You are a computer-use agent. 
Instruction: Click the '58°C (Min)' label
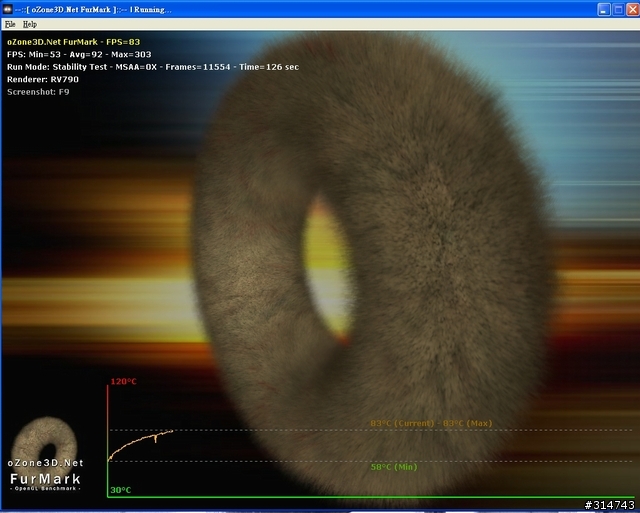click(x=394, y=467)
